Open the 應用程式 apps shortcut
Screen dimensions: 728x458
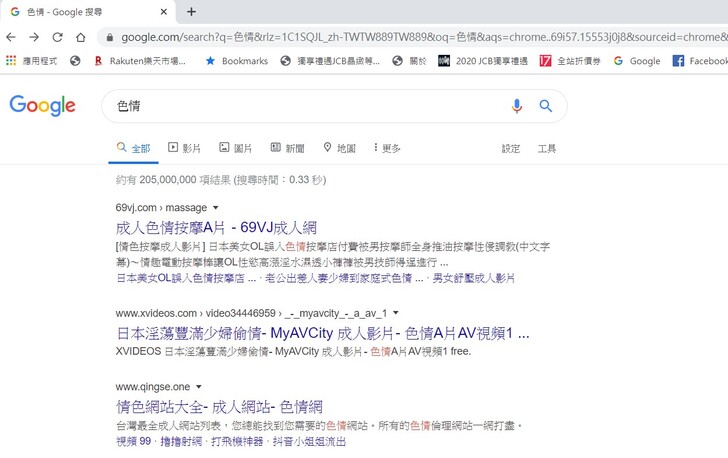point(32,61)
